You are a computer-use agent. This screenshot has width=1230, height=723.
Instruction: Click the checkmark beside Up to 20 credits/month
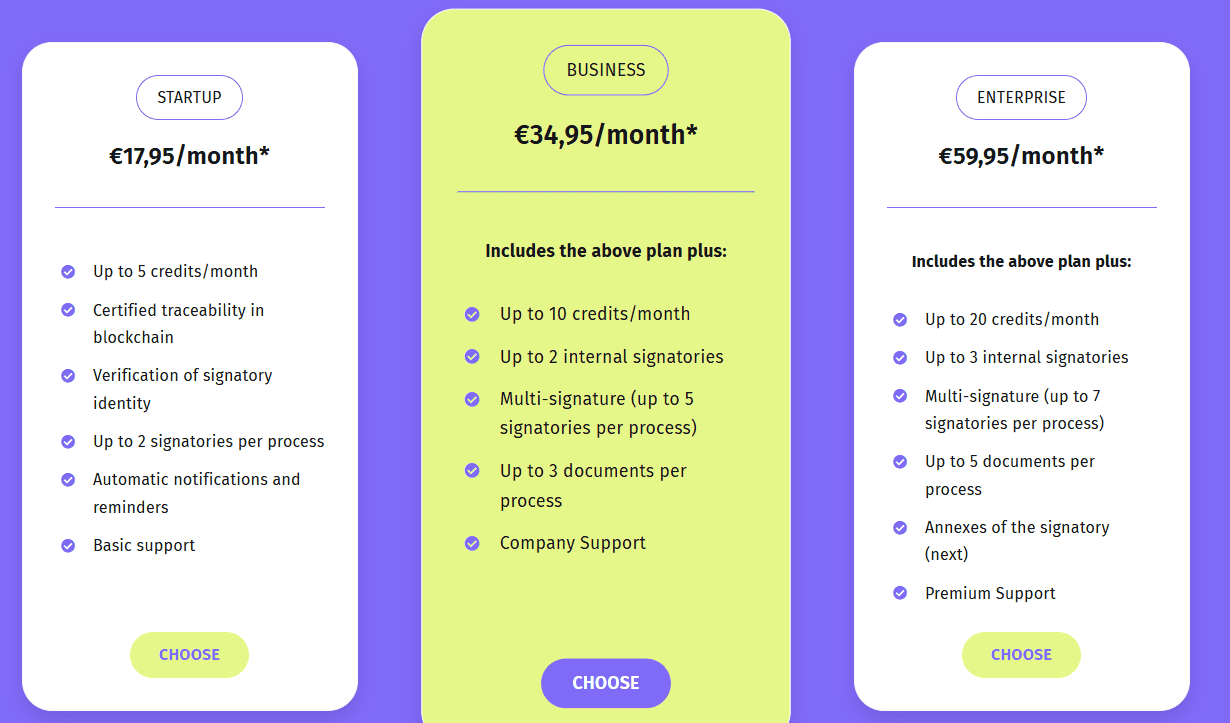898,319
